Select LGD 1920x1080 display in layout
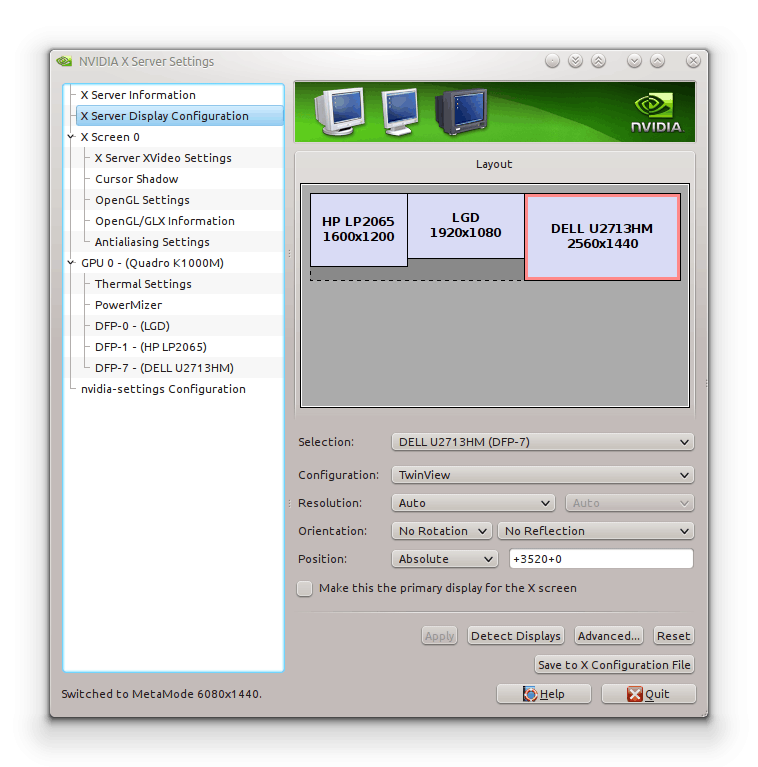758x767 pixels. tap(466, 226)
